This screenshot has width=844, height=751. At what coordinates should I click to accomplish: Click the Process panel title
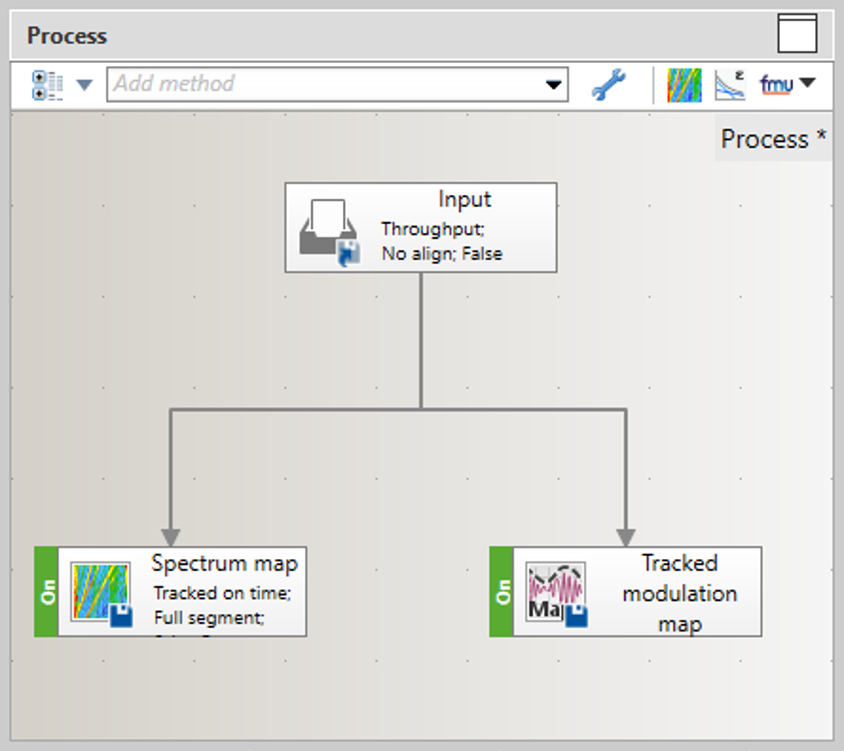click(67, 36)
